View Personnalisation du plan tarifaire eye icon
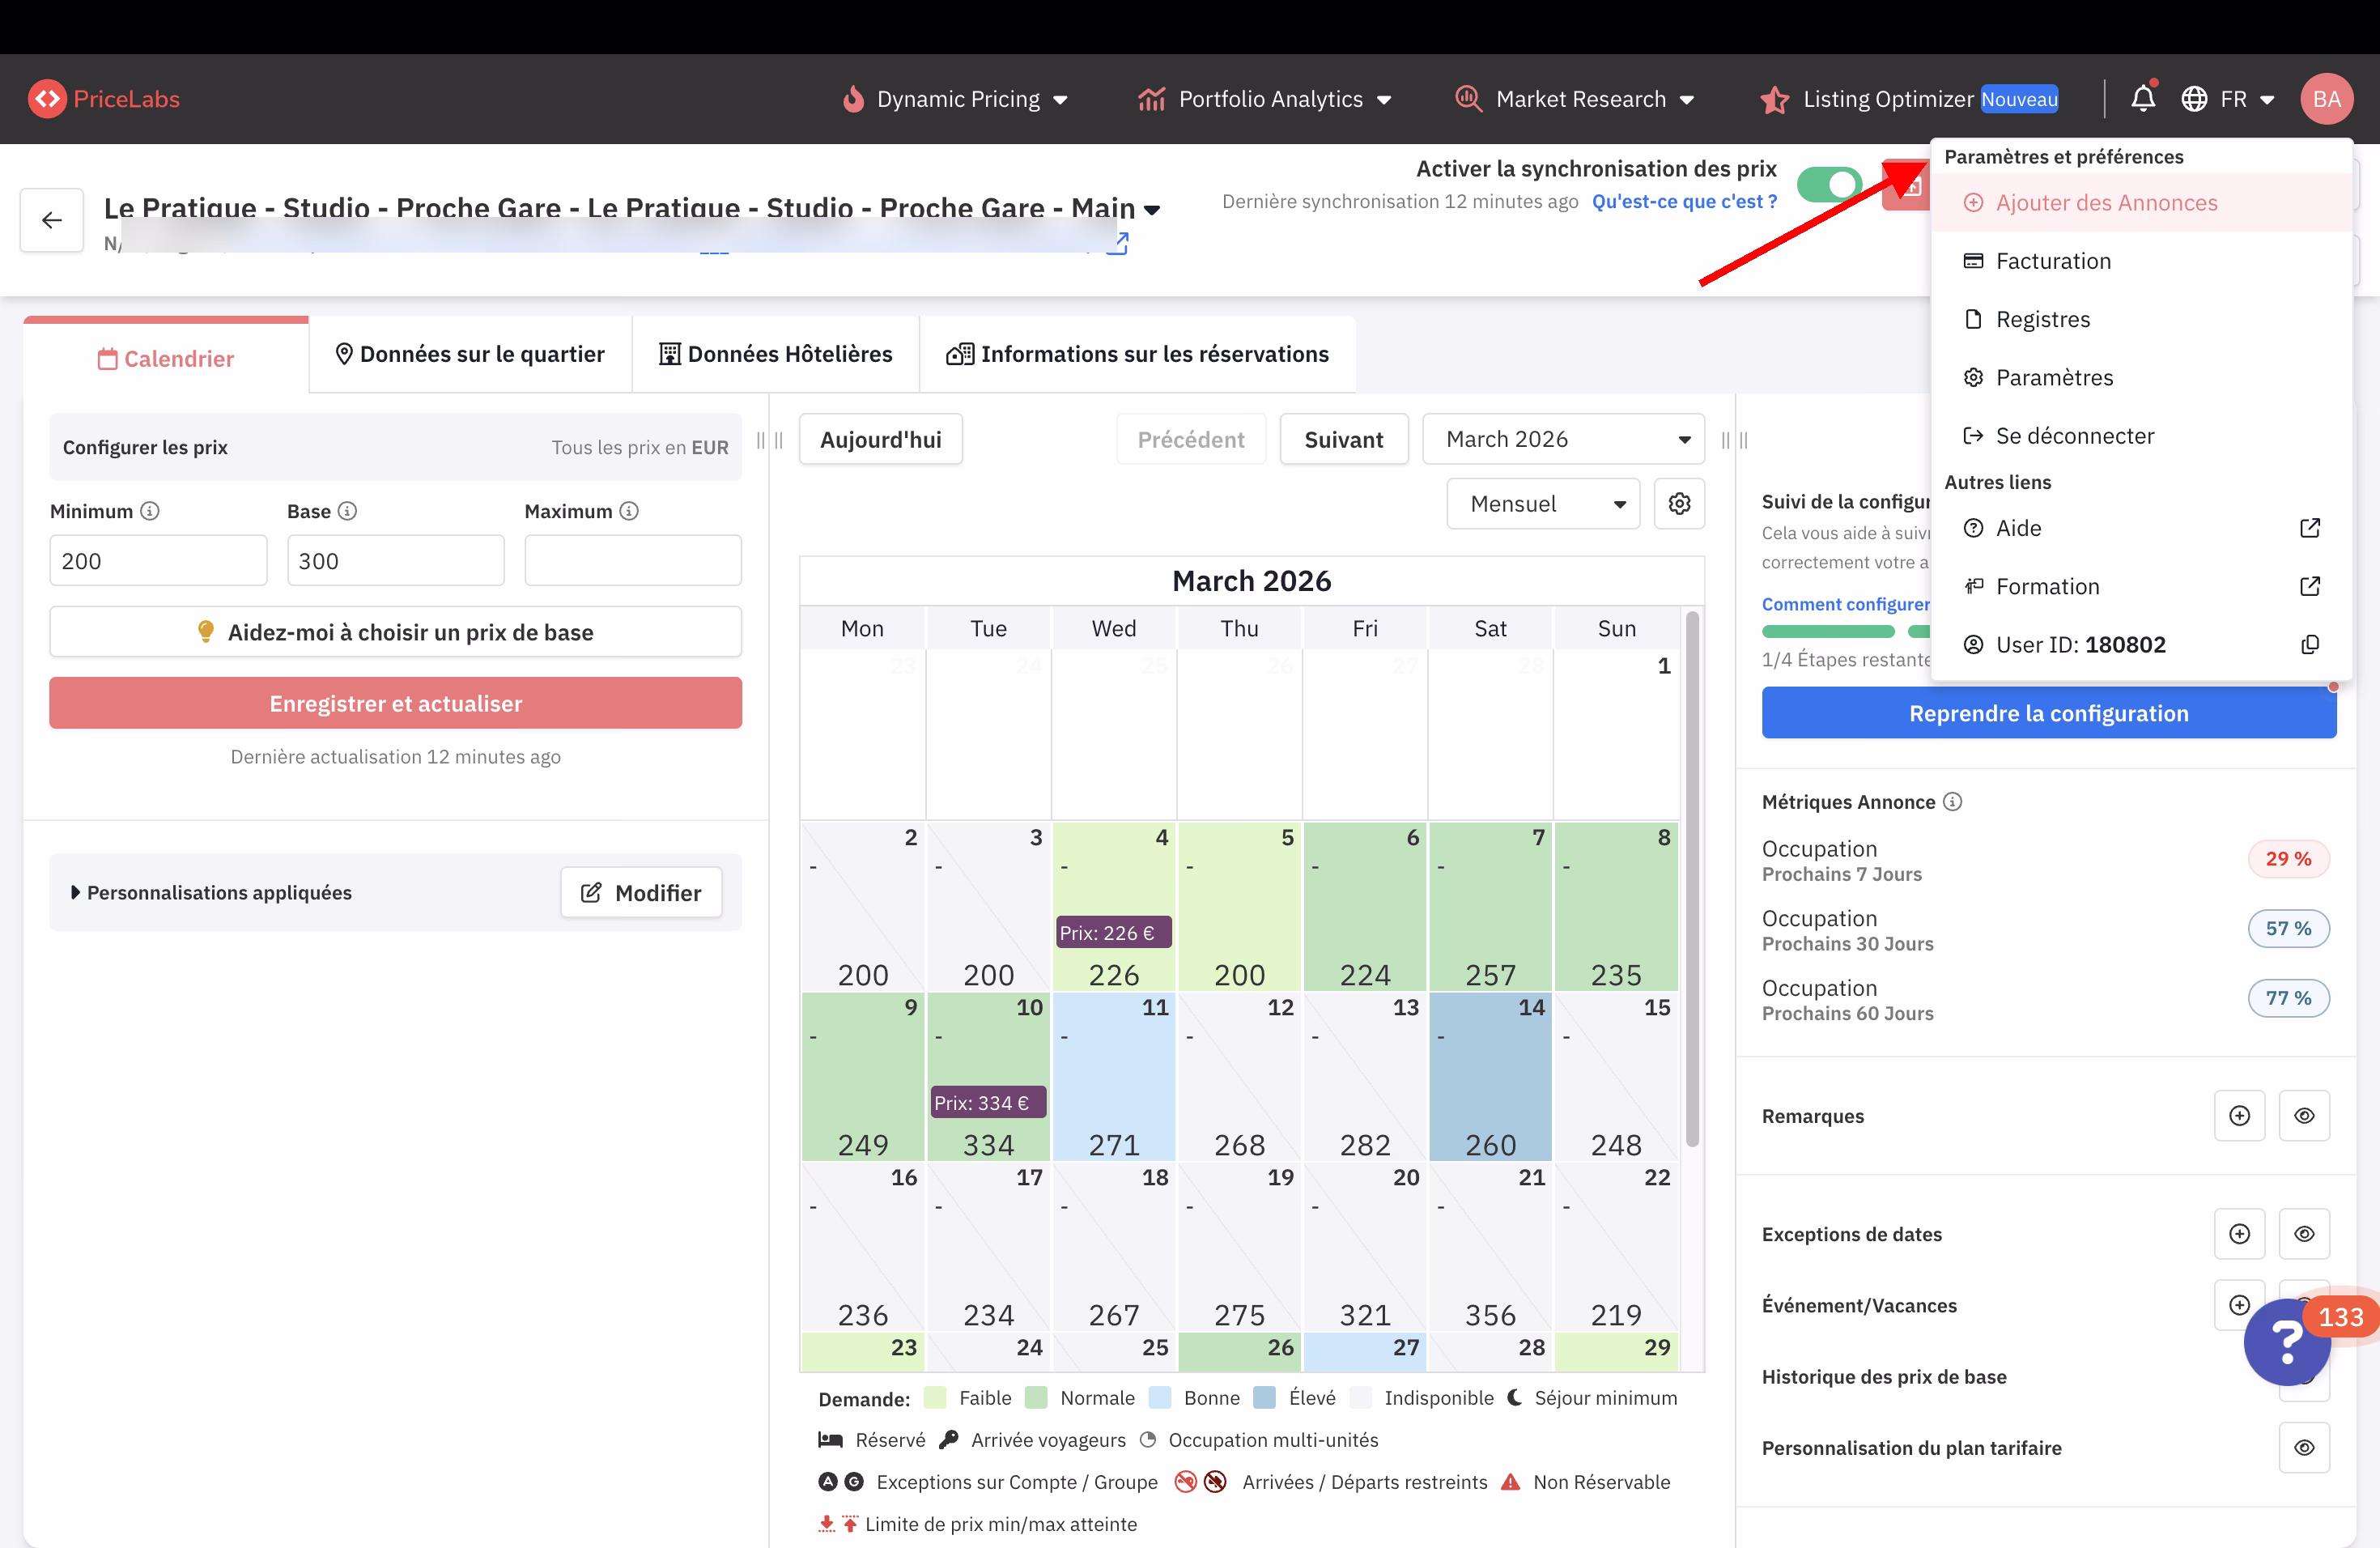The height and width of the screenshot is (1548, 2380). (2304, 1448)
